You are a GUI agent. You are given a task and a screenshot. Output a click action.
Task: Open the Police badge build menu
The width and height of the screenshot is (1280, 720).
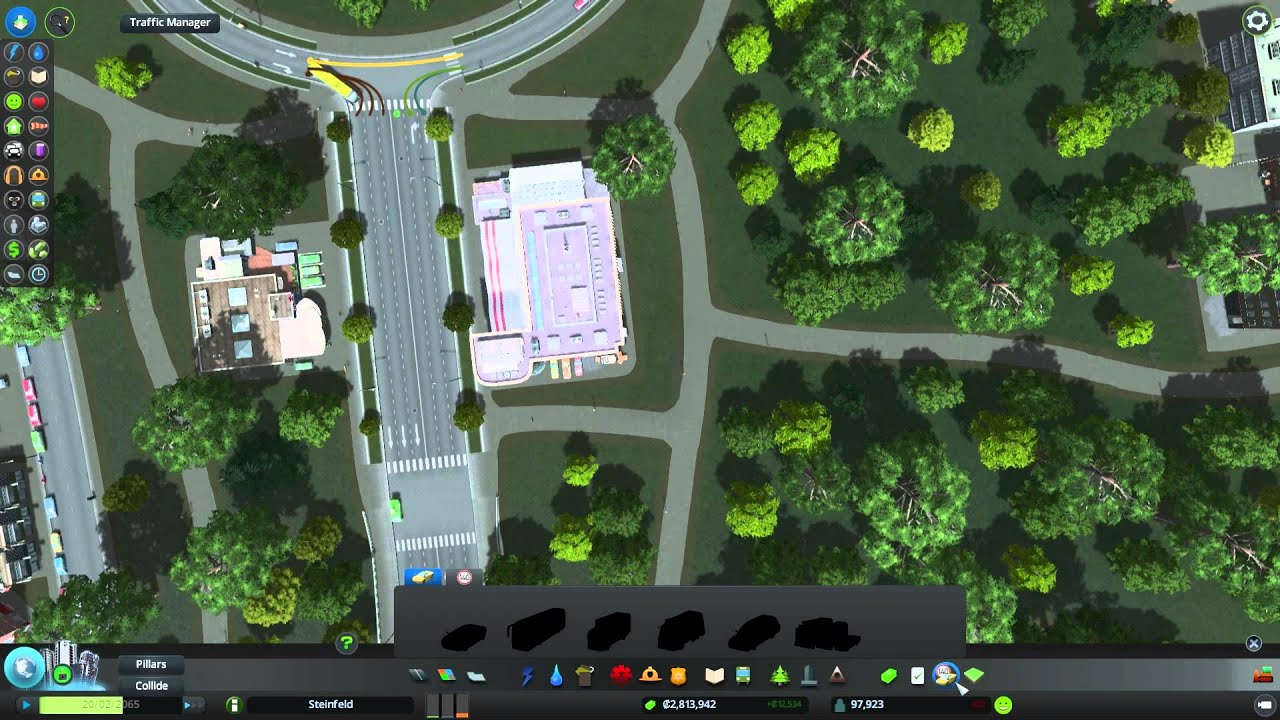pyautogui.click(x=679, y=676)
